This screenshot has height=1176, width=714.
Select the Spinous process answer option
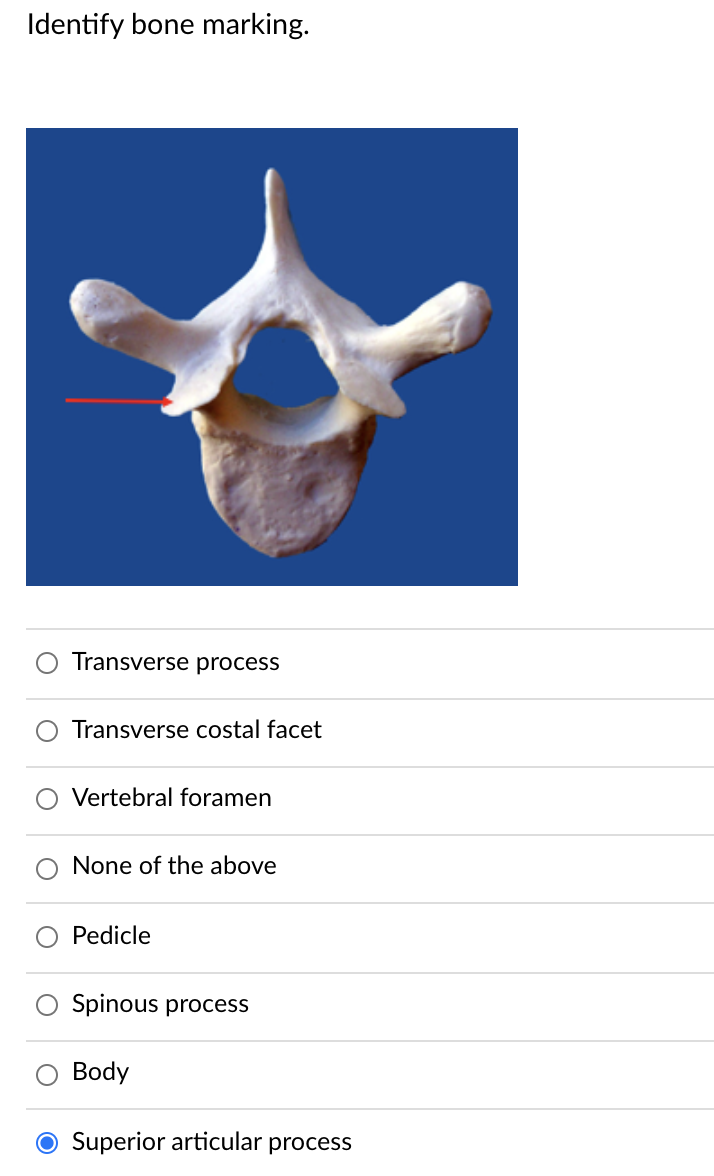(x=46, y=1005)
